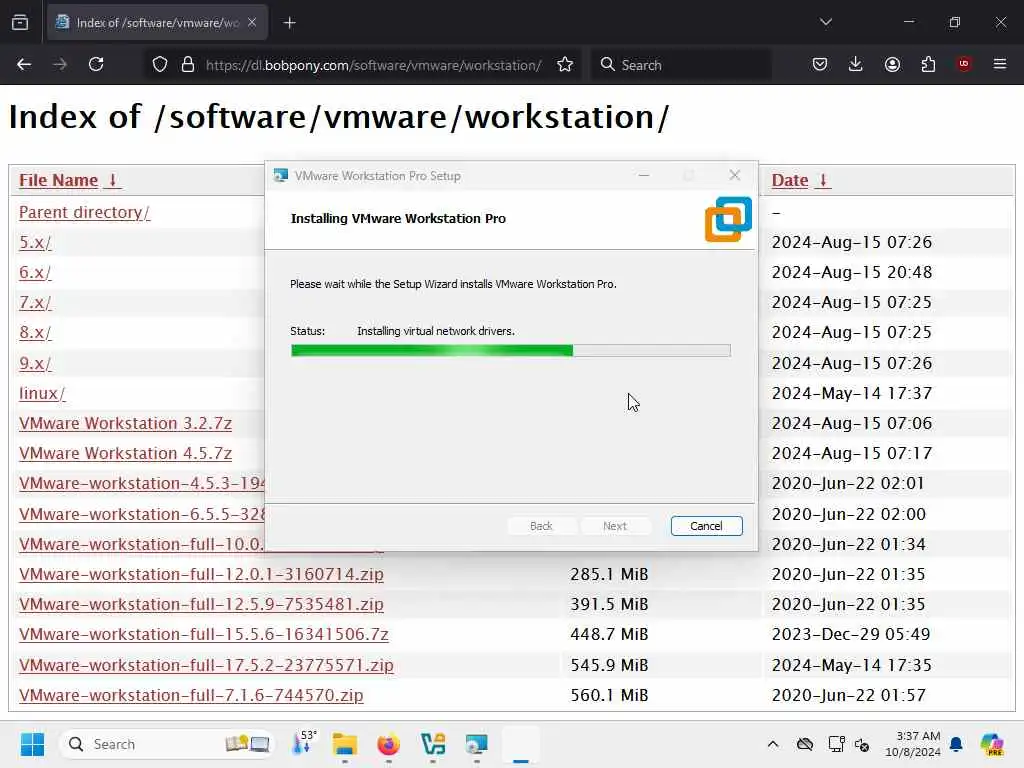Click the uBlock Origin extension icon
The image size is (1024, 768).
[964, 64]
